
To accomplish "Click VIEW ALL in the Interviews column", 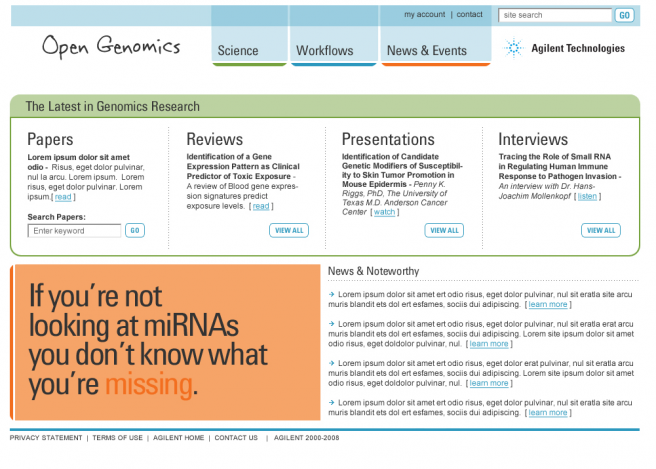I will 601,230.
